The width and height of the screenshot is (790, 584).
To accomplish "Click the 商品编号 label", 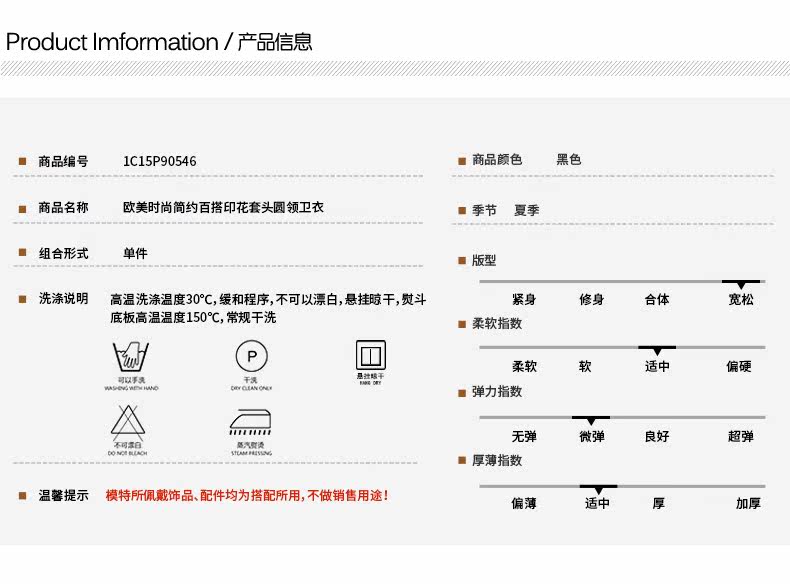I will (63, 161).
